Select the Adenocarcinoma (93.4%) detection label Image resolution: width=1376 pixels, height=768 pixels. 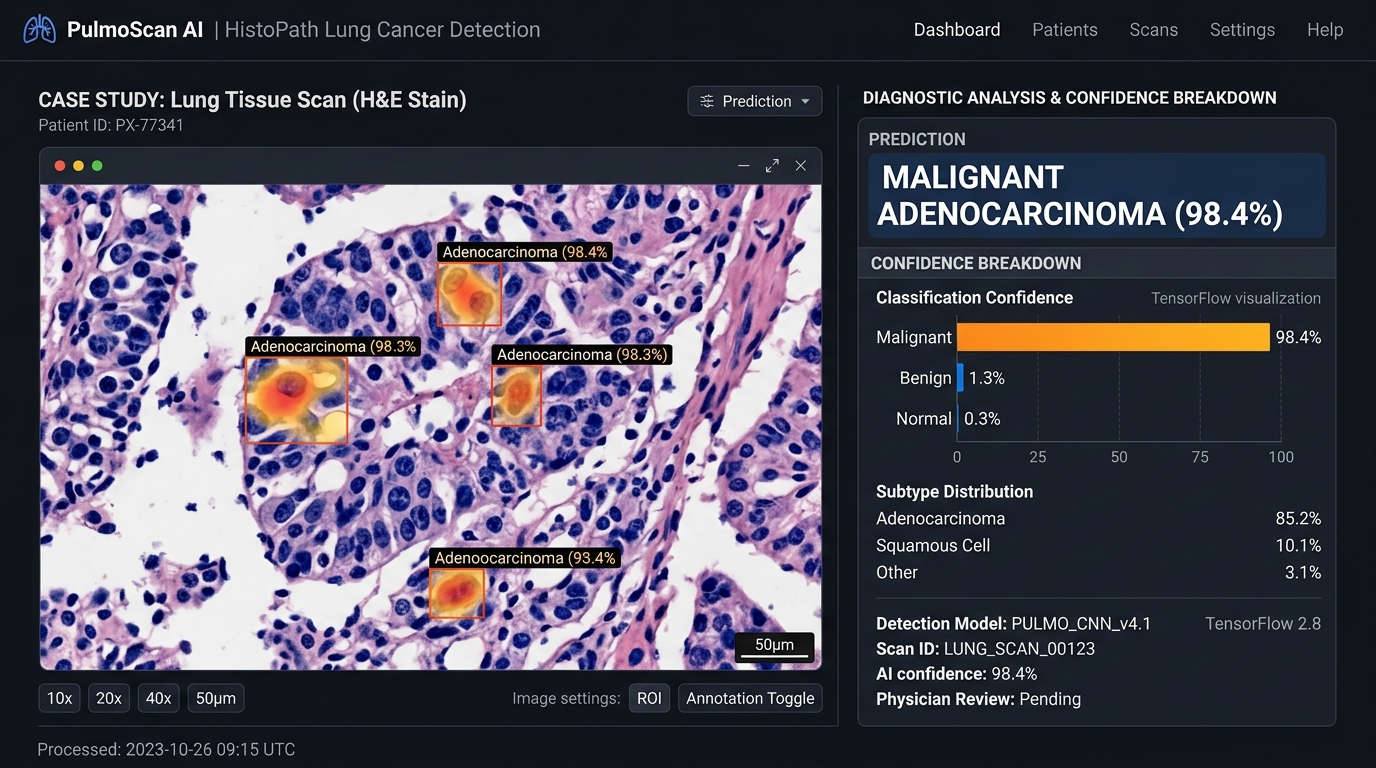tap(526, 558)
